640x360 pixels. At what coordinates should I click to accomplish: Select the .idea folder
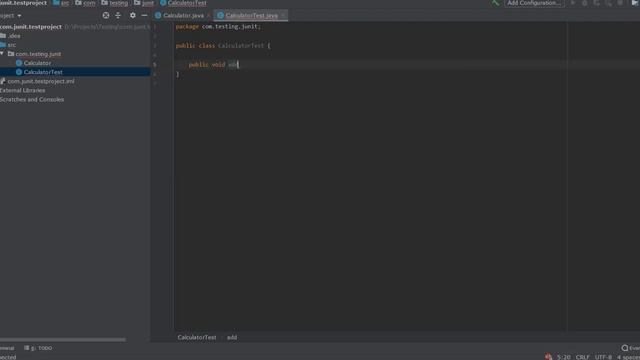coord(14,36)
